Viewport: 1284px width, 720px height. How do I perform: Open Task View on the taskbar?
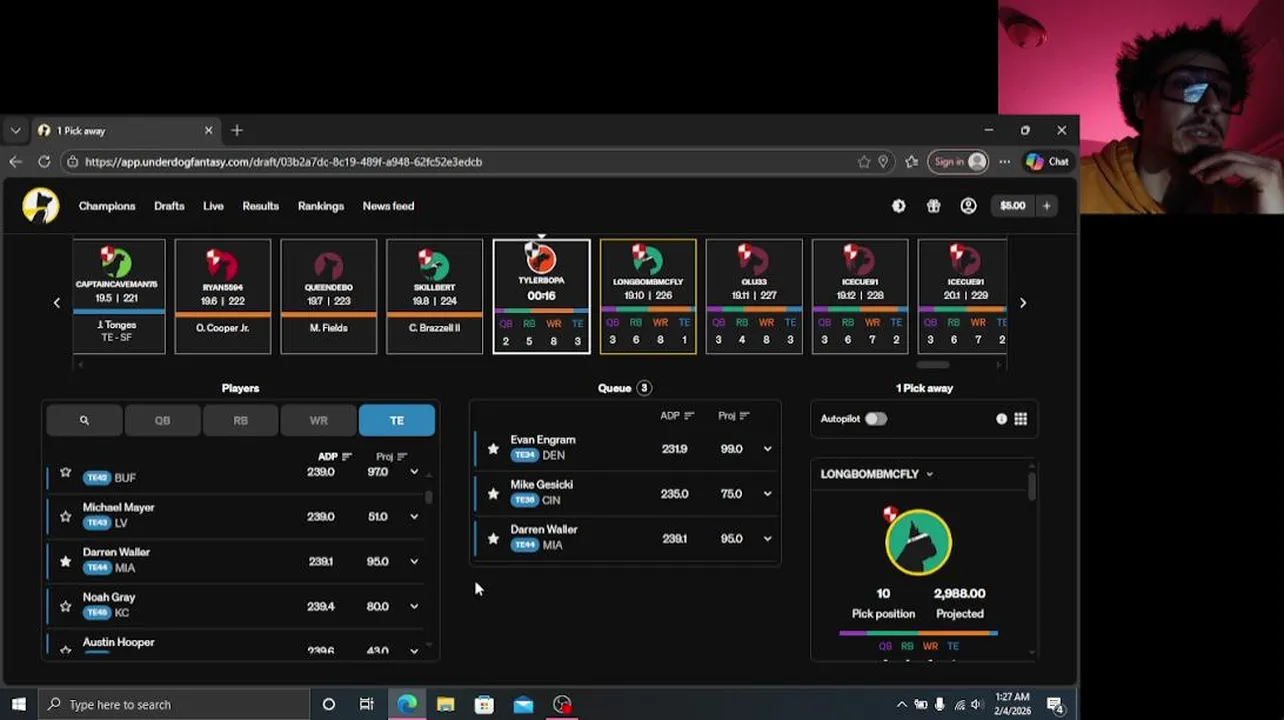tap(367, 704)
